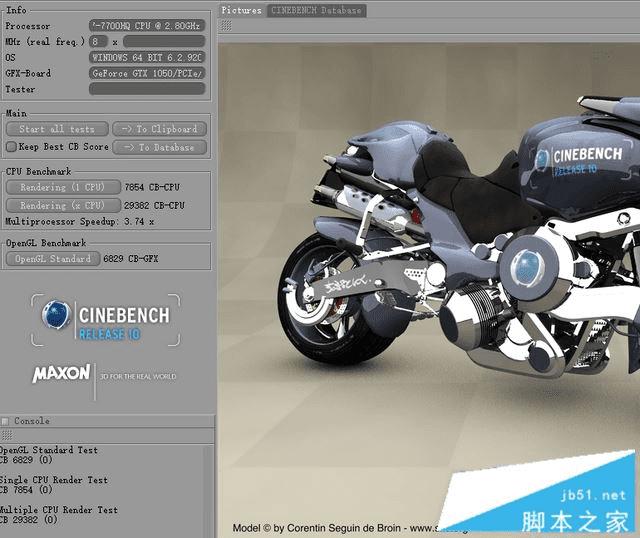Click the CINEBENCH Release 10 logo
640x538 pixels.
pos(105,320)
